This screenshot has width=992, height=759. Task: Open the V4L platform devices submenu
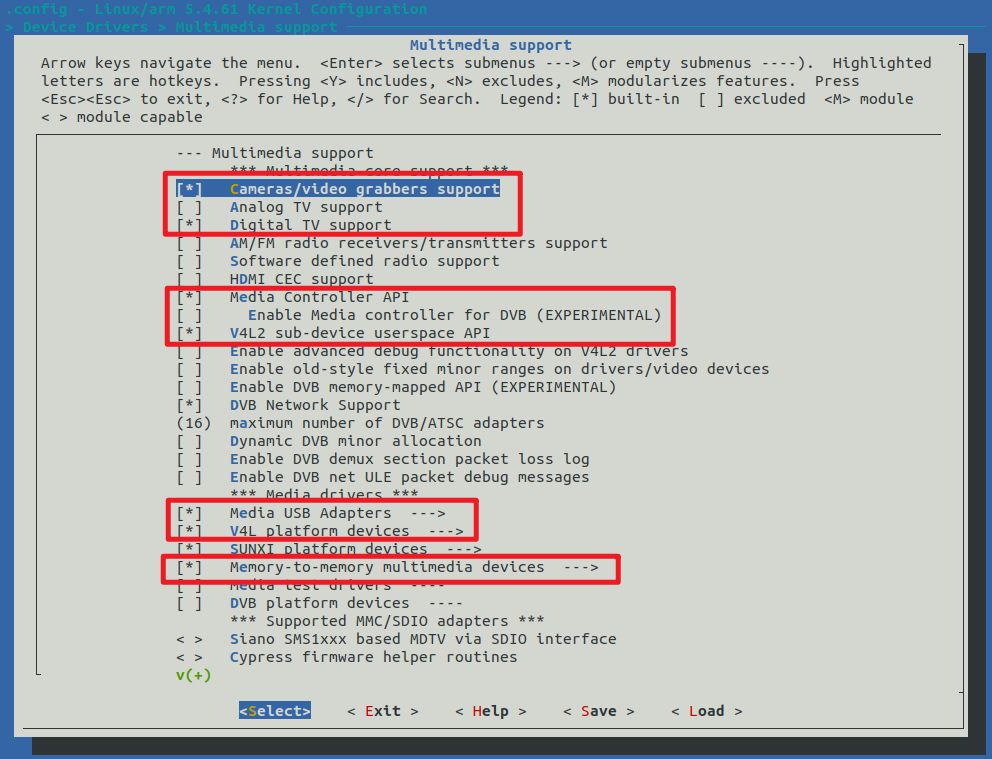point(345,531)
